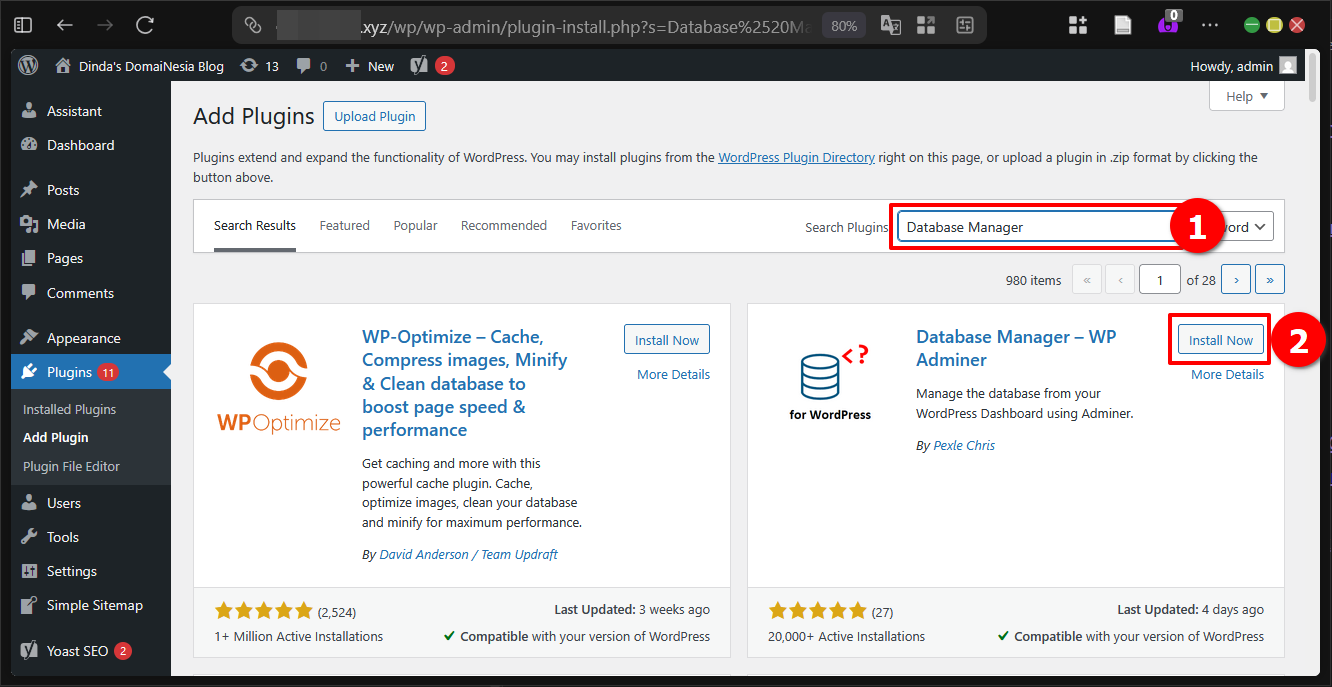Click the page number input field

point(1159,279)
